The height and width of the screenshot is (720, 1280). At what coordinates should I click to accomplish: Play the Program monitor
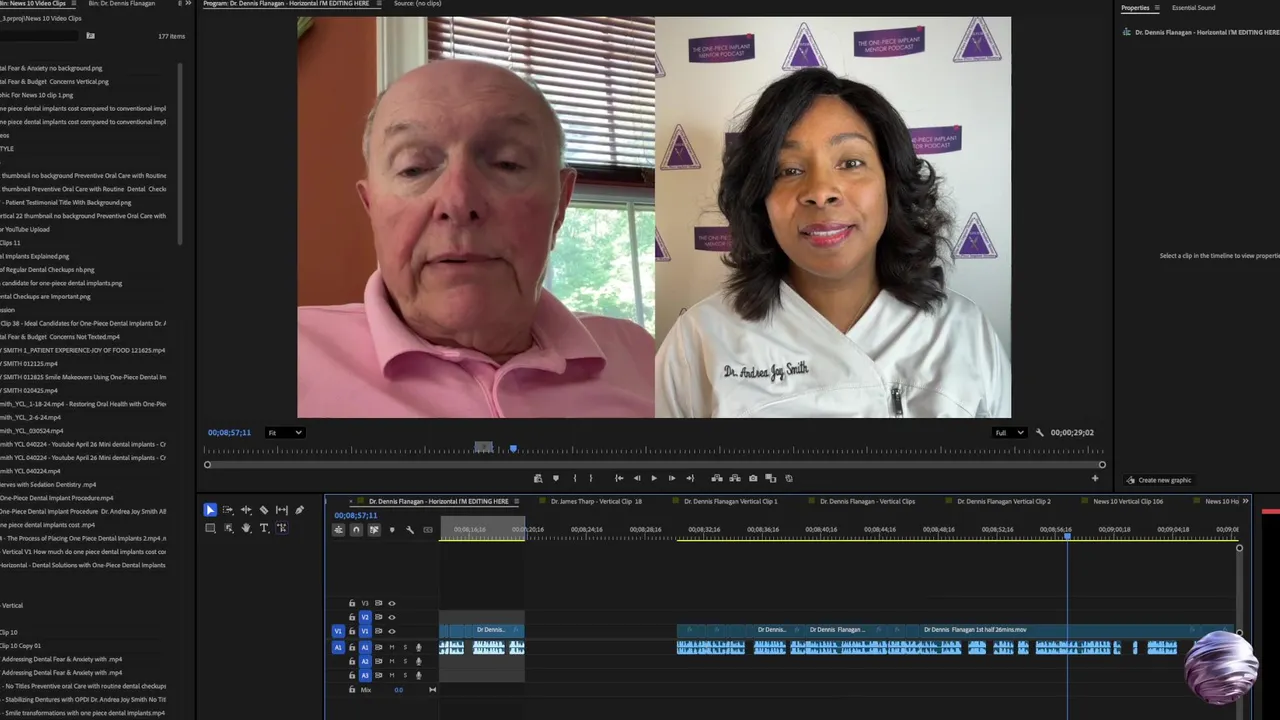(654, 478)
